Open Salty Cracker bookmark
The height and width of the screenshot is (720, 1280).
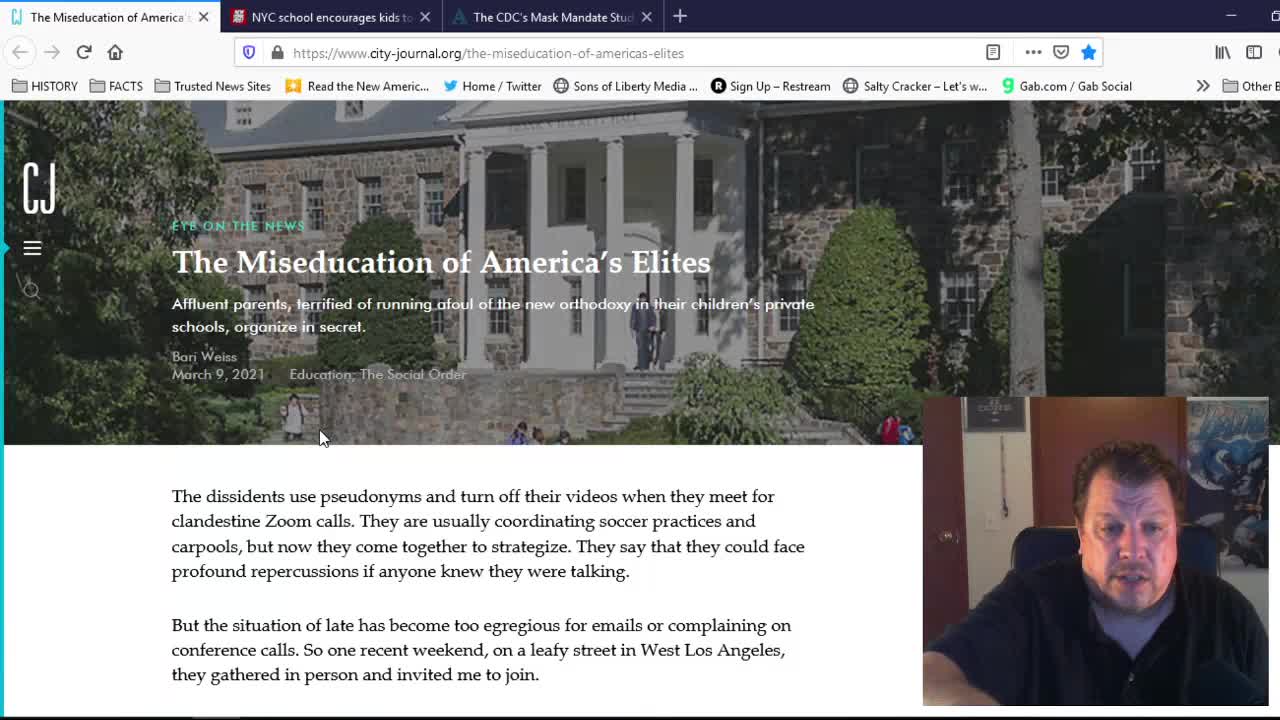tap(915, 86)
